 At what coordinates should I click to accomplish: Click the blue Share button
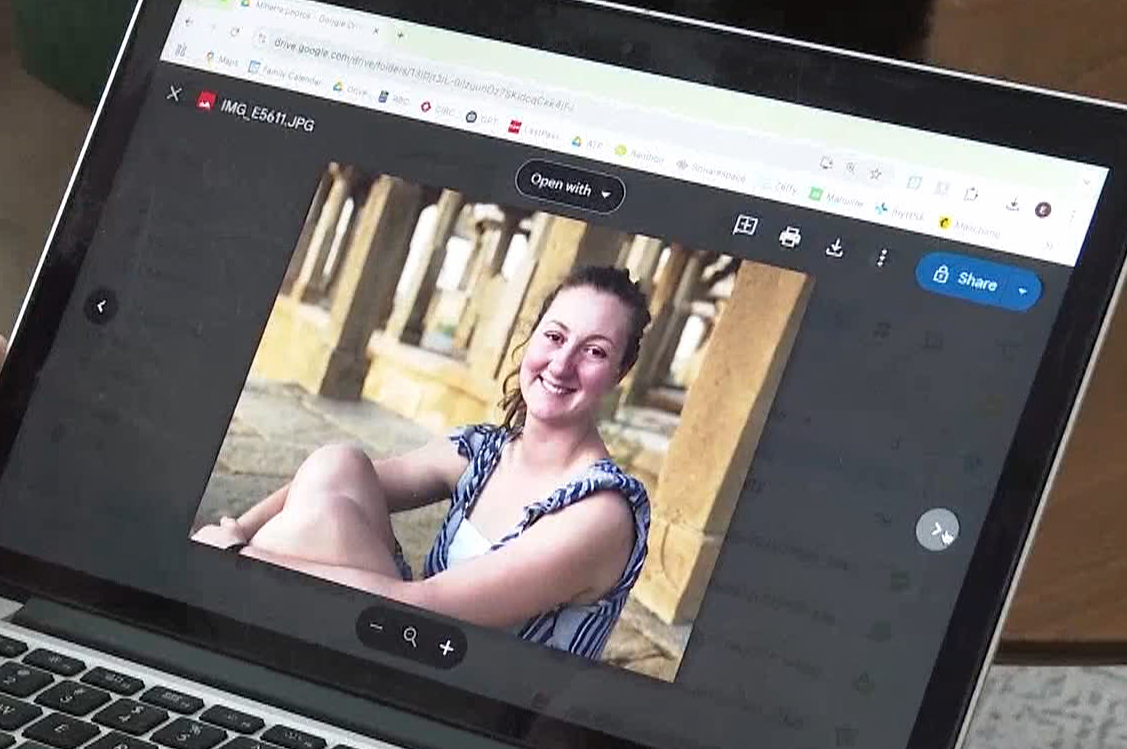coord(965,280)
